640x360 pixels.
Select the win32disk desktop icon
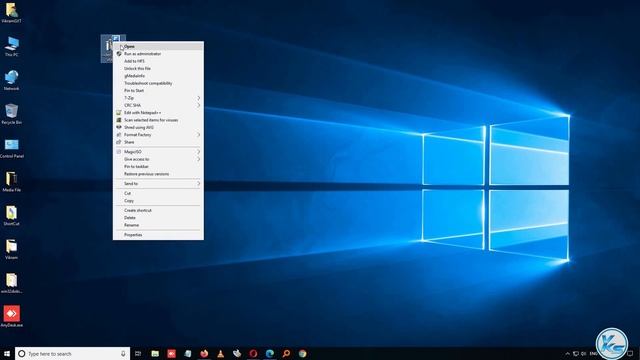(x=11, y=283)
